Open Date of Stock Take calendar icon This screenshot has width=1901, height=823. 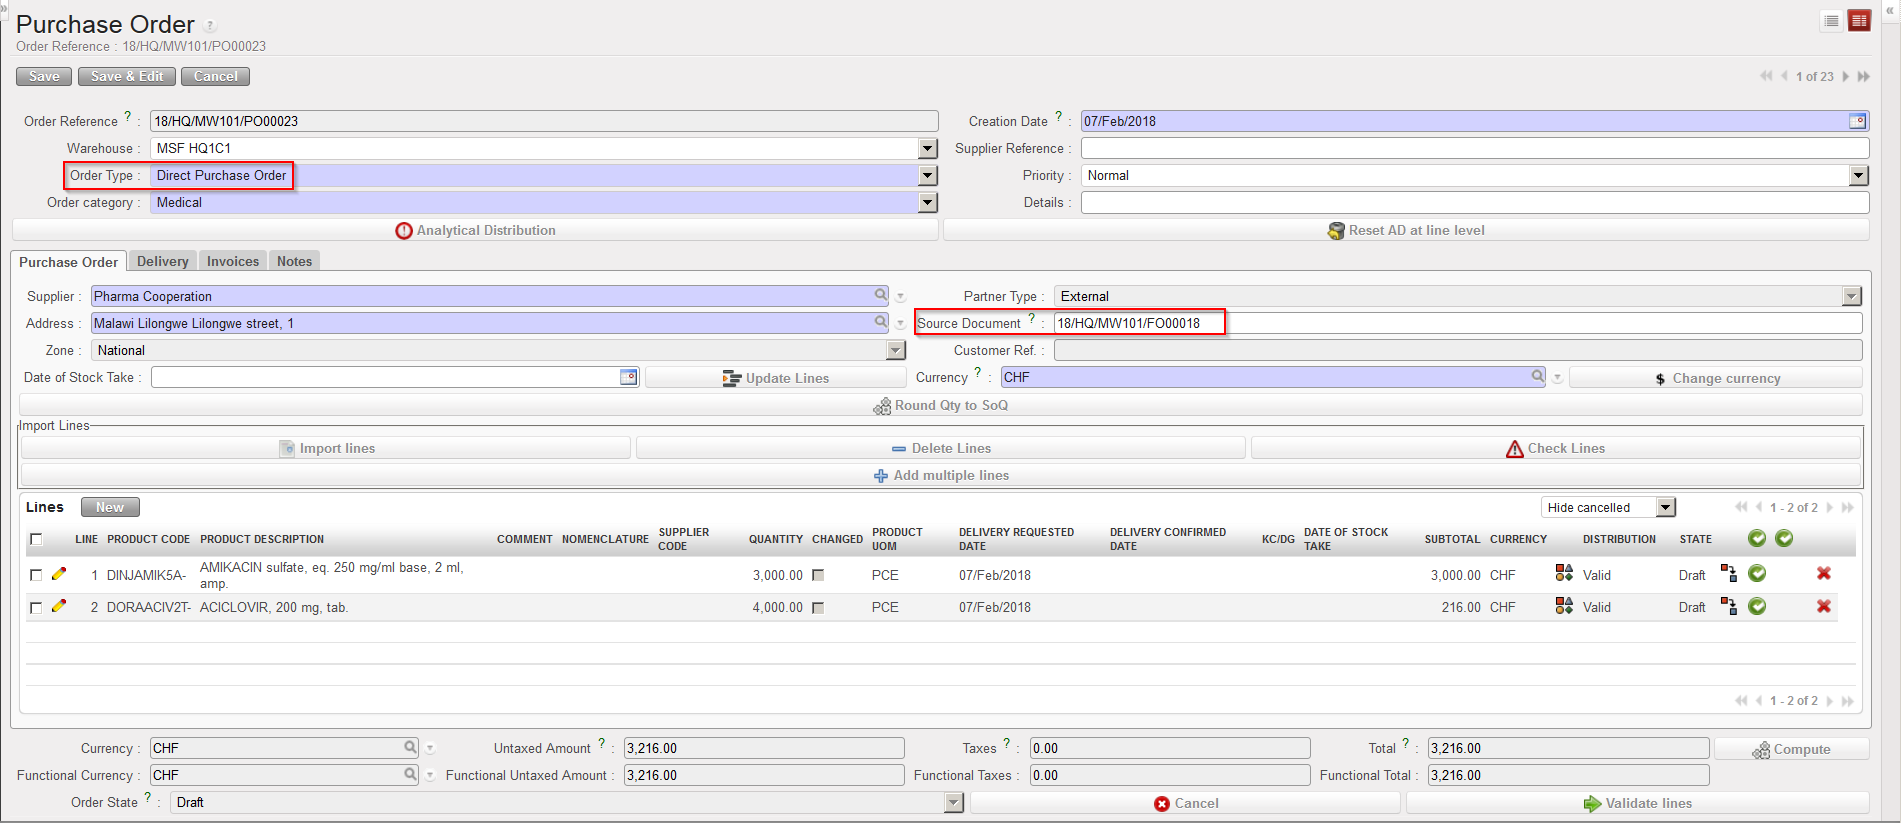click(628, 377)
